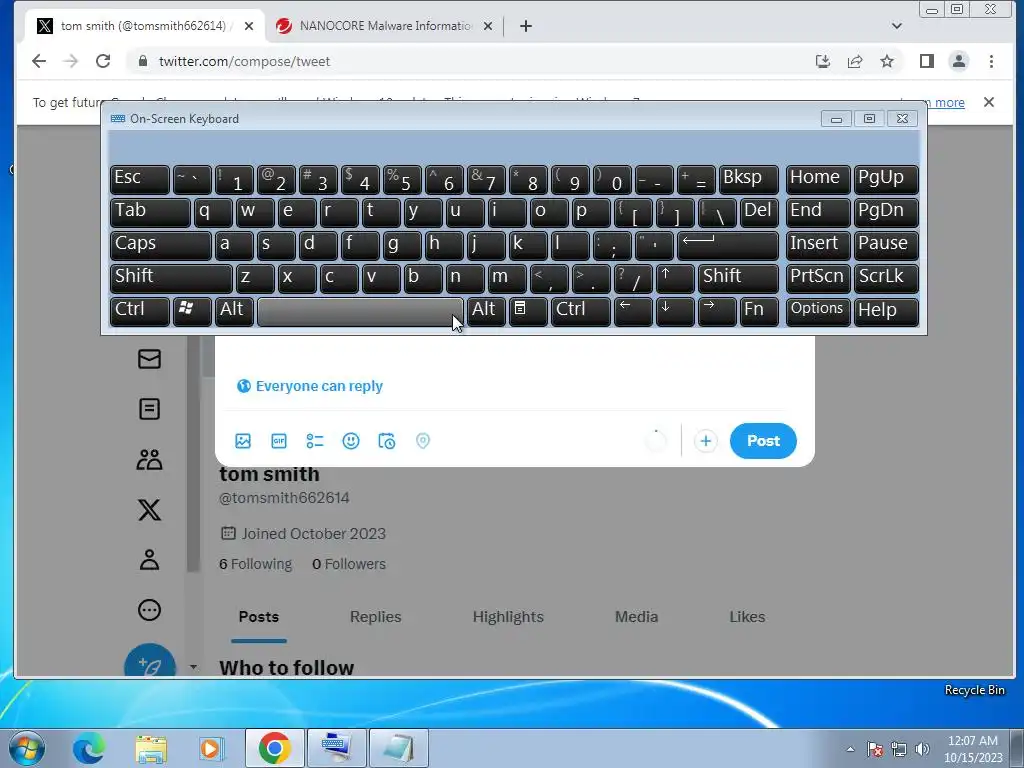Reload the page in Chrome
This screenshot has width=1024, height=768.
(103, 61)
